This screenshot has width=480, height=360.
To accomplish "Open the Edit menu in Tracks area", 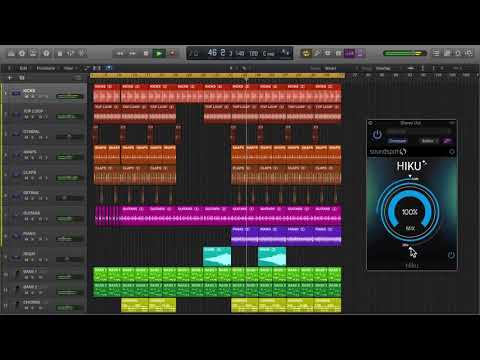I will (23, 68).
